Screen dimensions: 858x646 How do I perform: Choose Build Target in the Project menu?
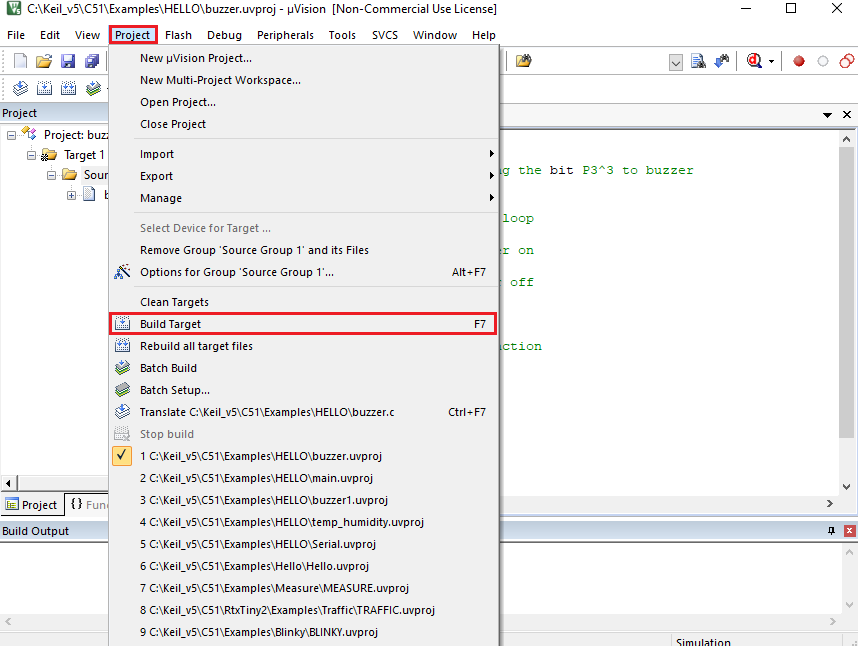304,324
